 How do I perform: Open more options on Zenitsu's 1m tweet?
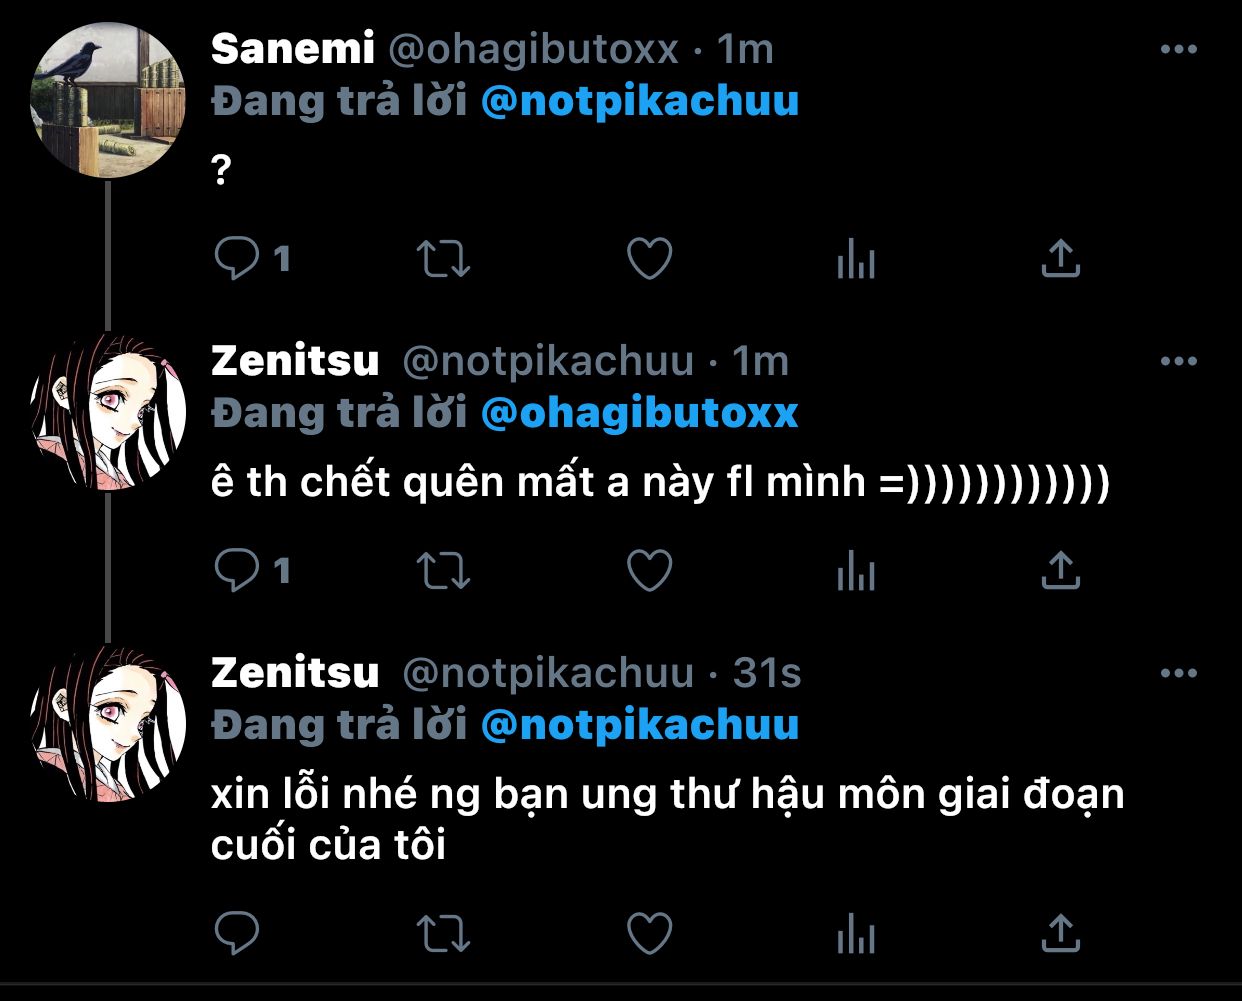1178,361
